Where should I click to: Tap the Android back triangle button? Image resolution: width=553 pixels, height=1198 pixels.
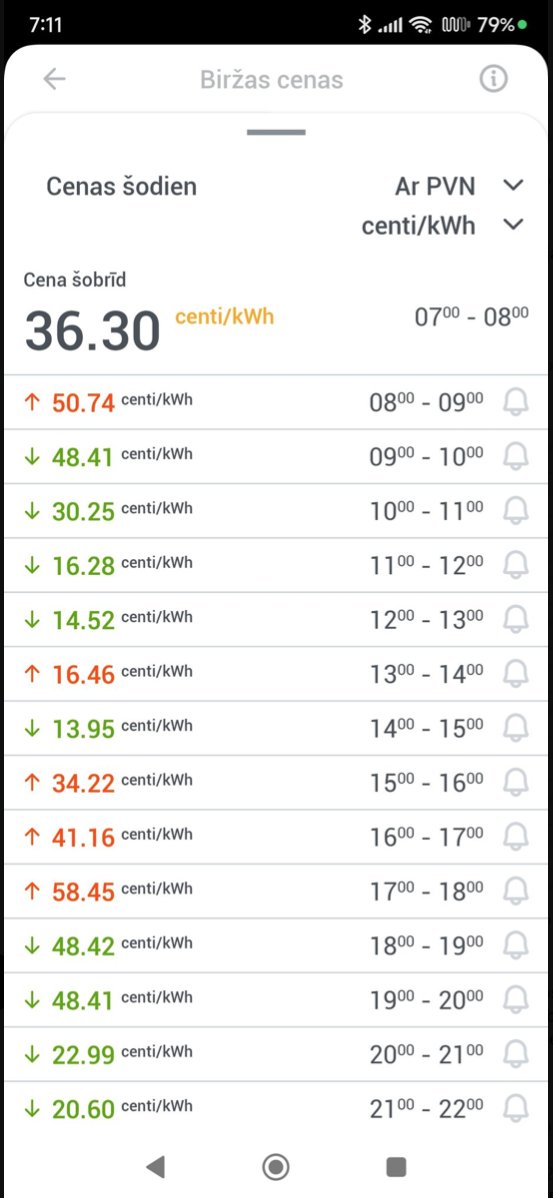(155, 1167)
